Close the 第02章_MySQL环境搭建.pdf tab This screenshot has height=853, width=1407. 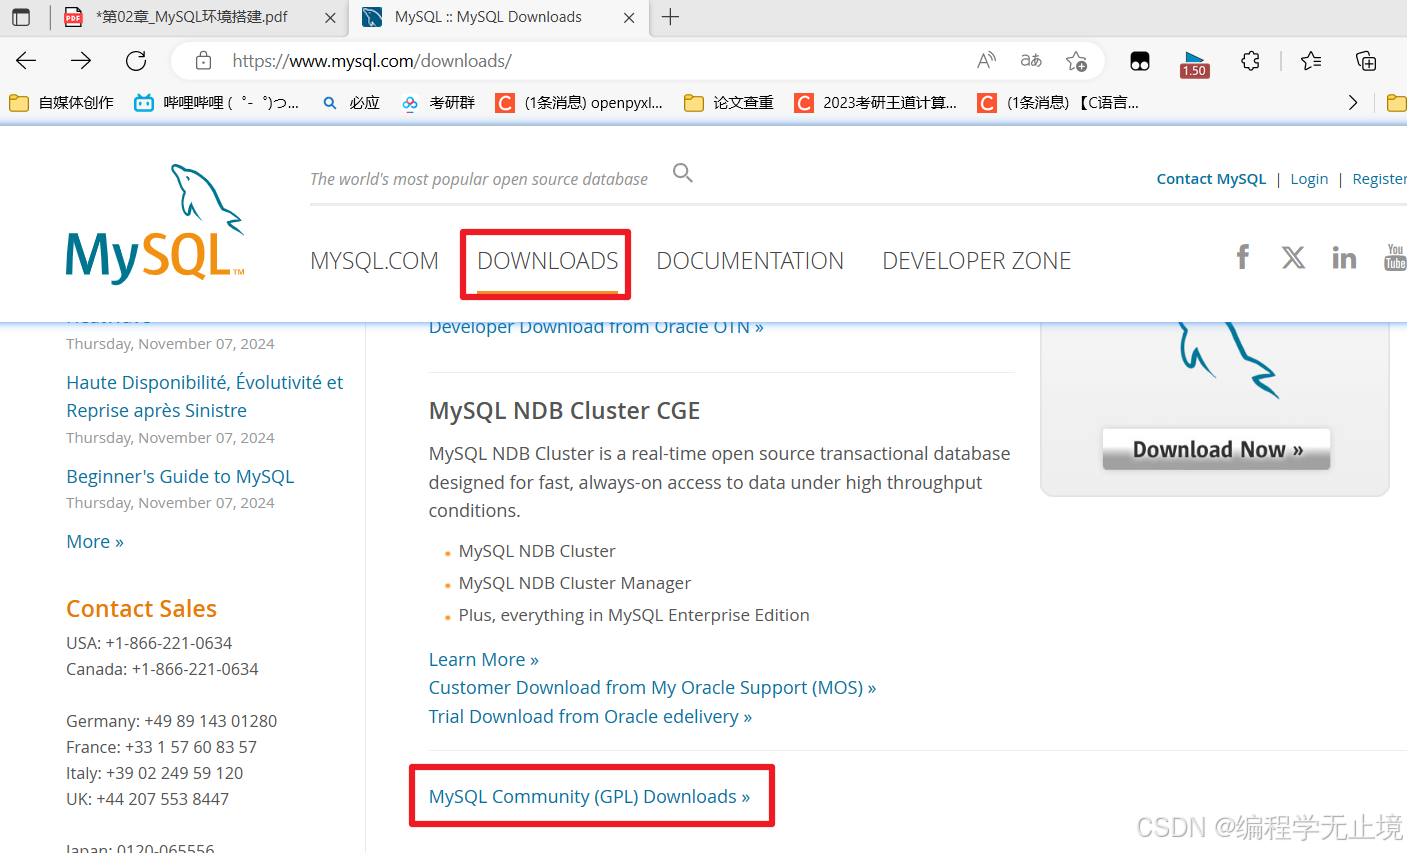click(x=331, y=17)
